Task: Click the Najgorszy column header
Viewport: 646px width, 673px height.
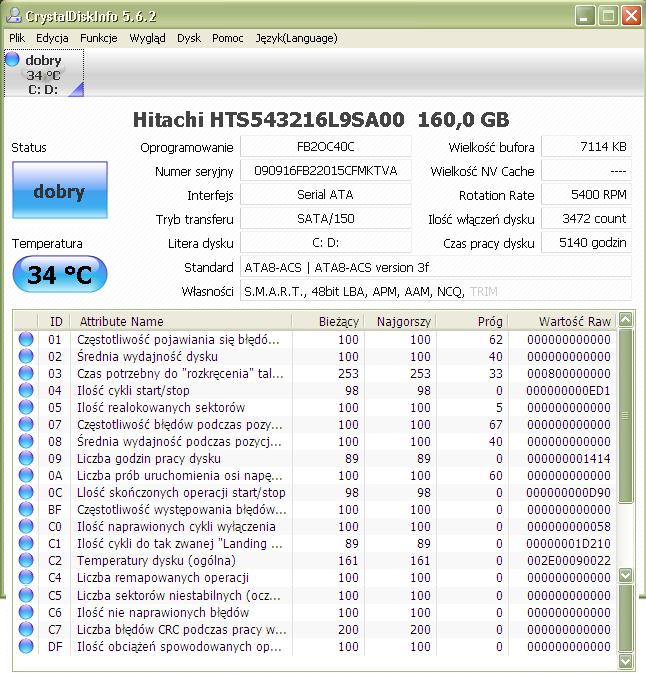Action: pyautogui.click(x=400, y=321)
